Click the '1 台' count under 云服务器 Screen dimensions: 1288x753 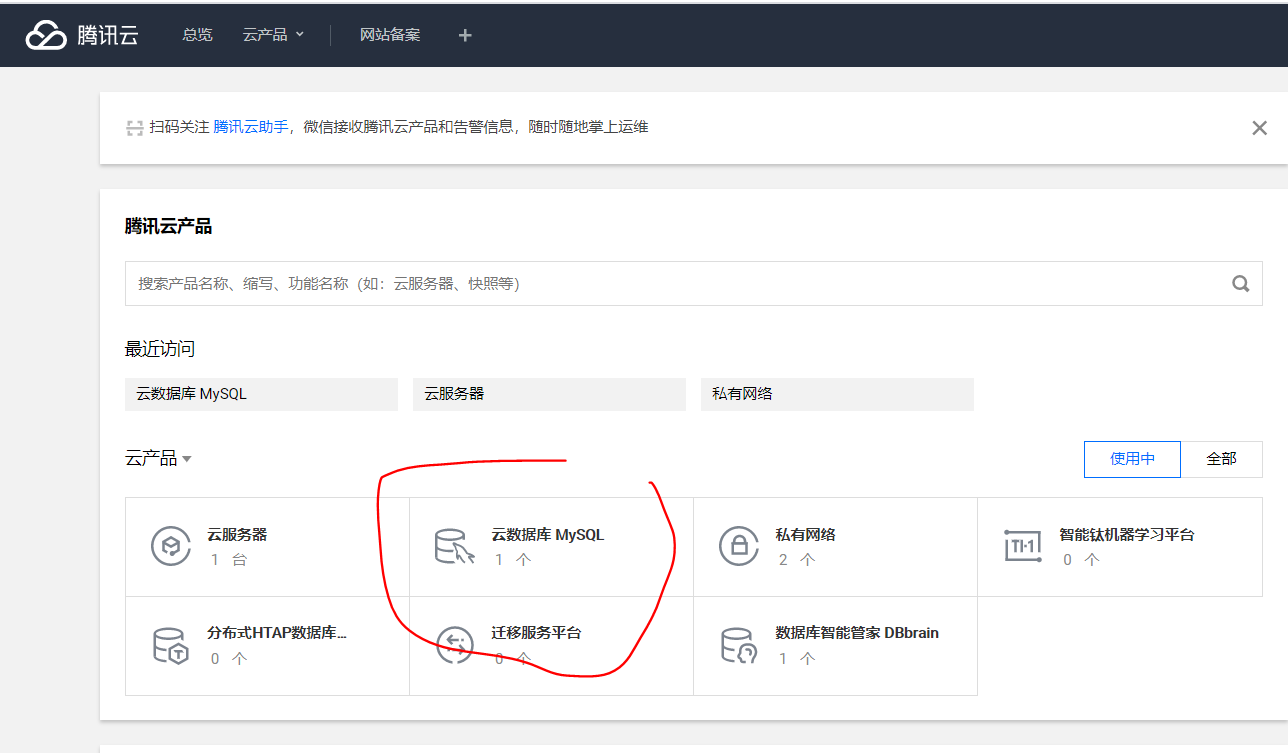(x=229, y=560)
